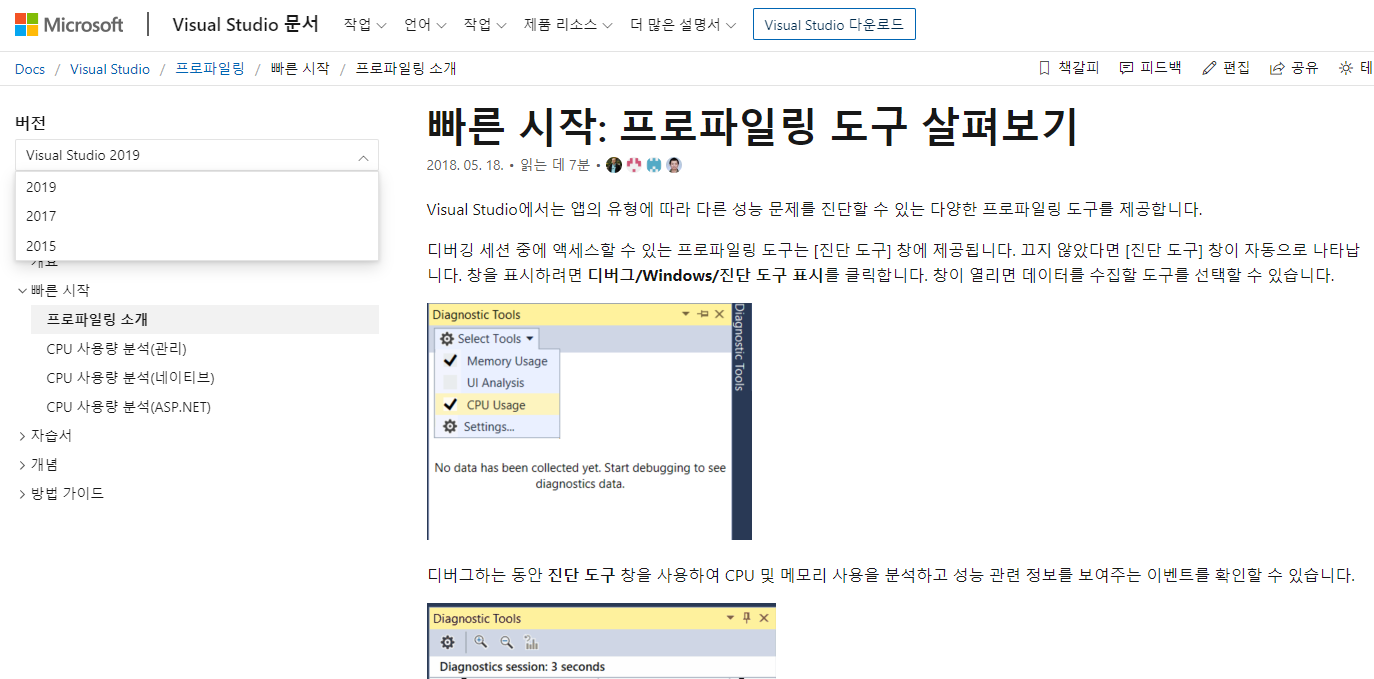This screenshot has width=1374, height=679.
Task: Click the 빠른 시작 breadcrumb text
Action: [x=299, y=69]
